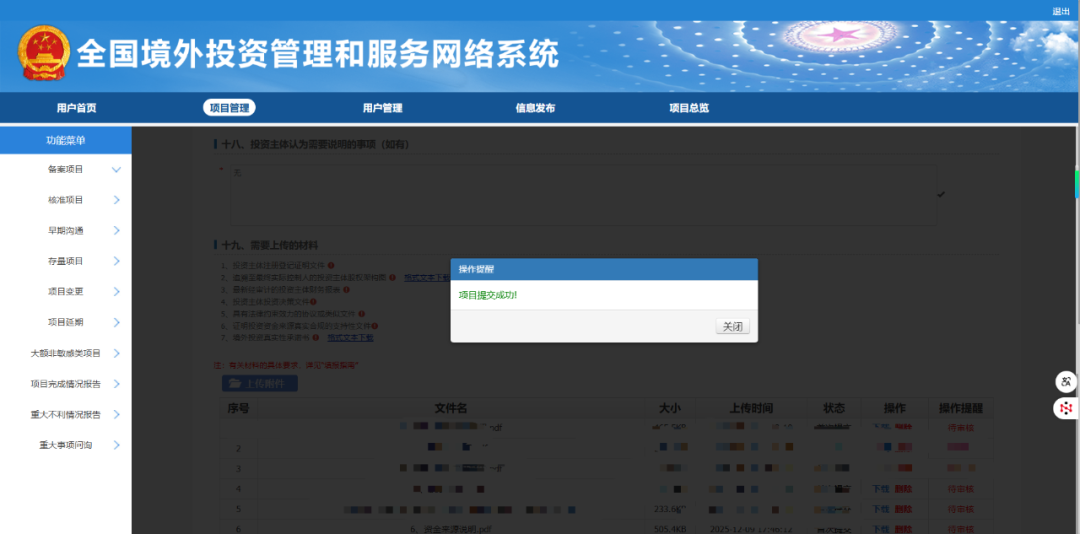Click the 大小 column header
This screenshot has width=1080, height=534.
(x=672, y=408)
